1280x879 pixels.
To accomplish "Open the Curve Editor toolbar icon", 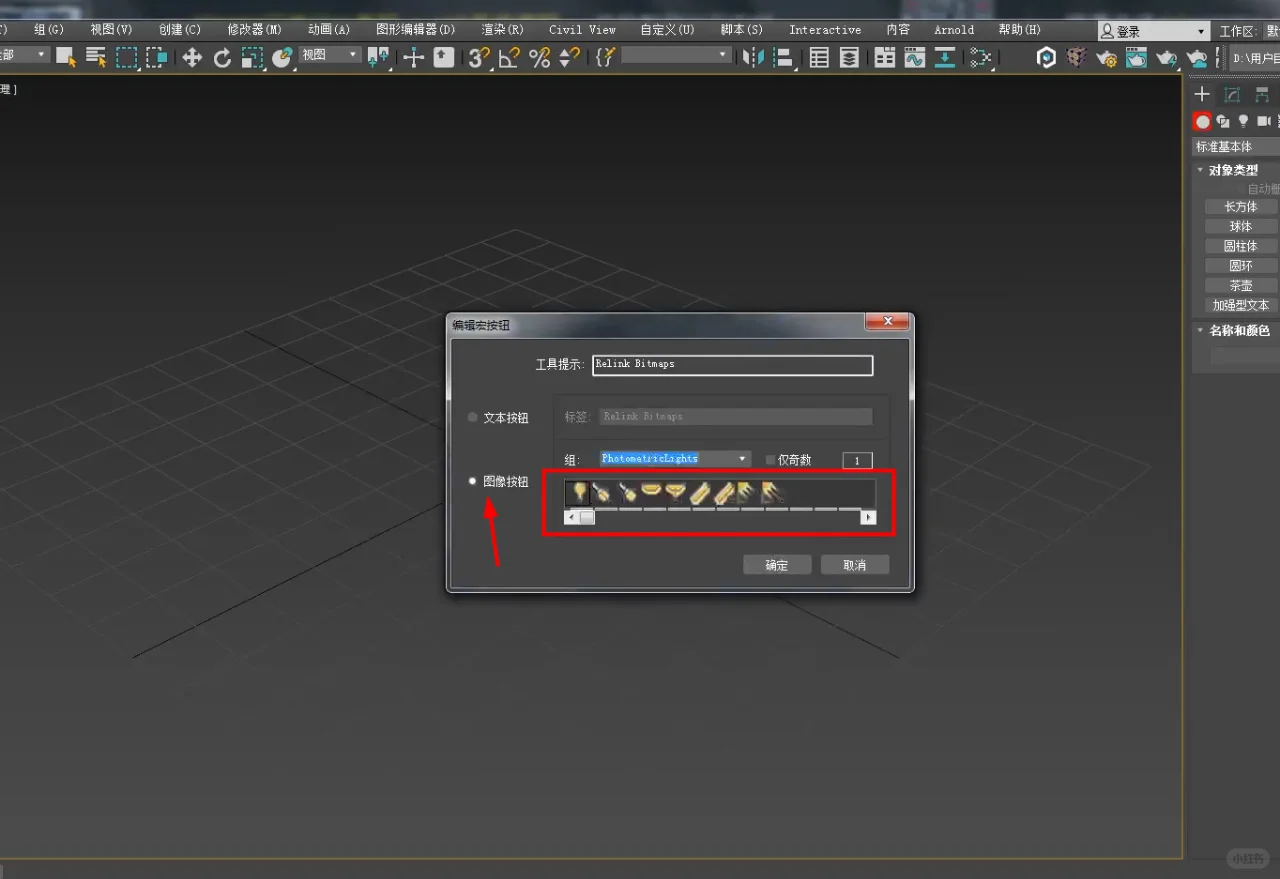I will pos(916,57).
